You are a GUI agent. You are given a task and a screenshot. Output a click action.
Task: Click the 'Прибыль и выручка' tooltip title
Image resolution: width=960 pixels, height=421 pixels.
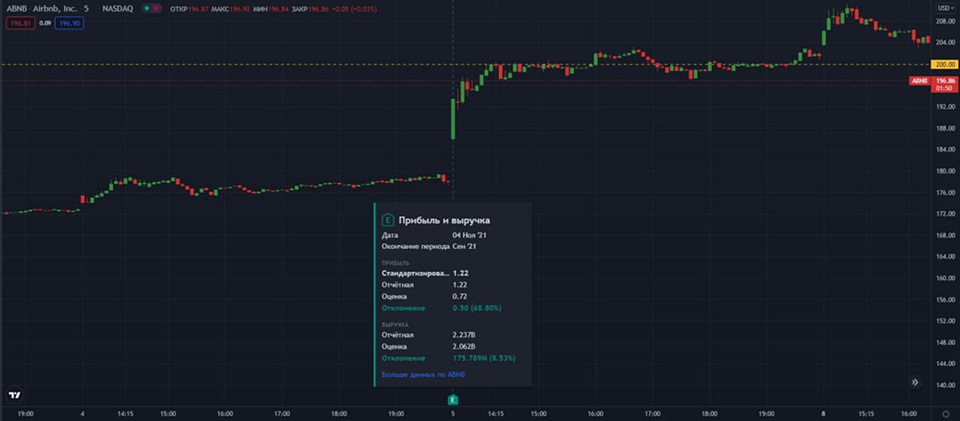[x=444, y=219]
